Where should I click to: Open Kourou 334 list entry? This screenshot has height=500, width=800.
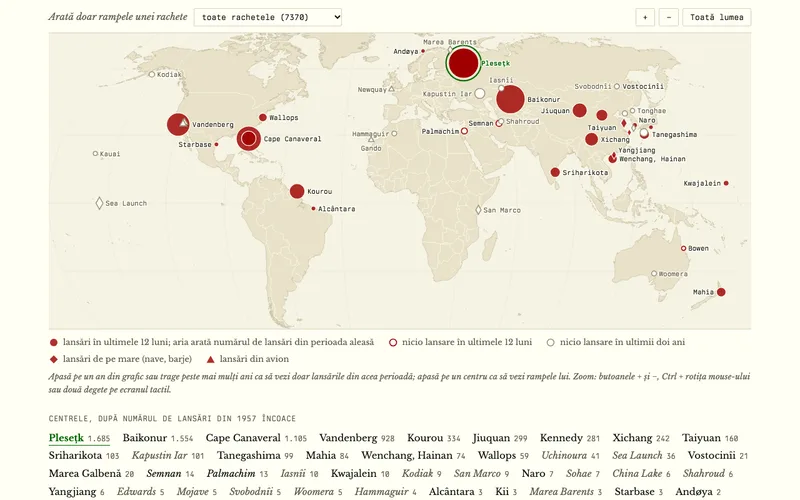click(x=434, y=438)
